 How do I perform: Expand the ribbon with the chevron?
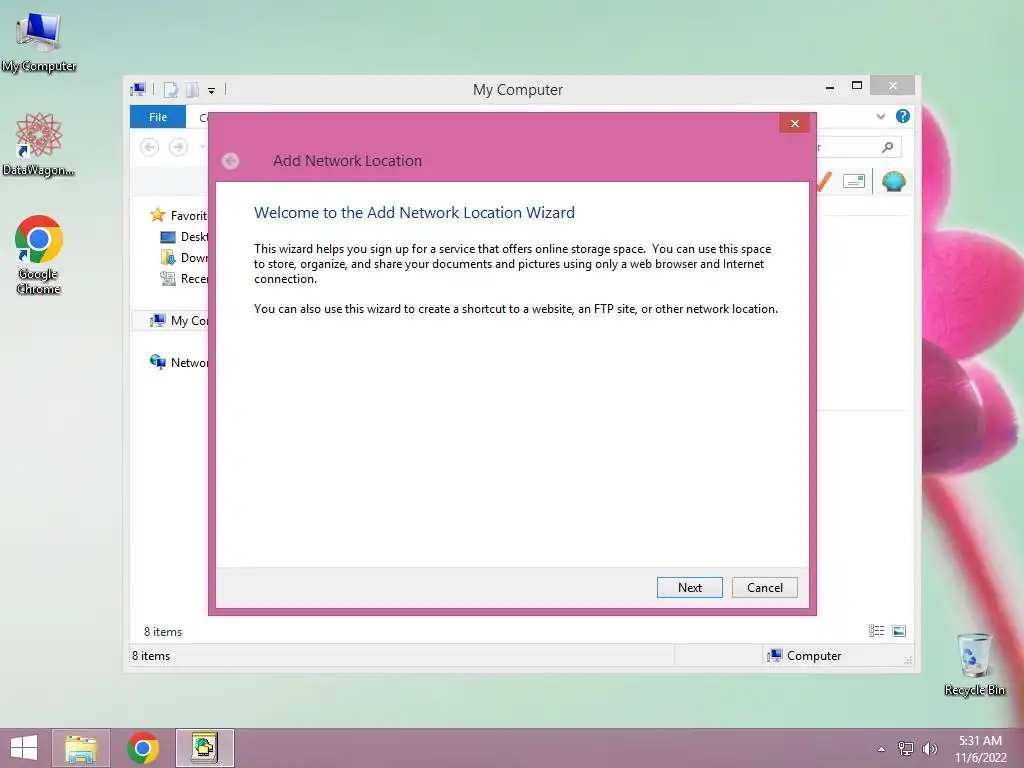coord(880,116)
